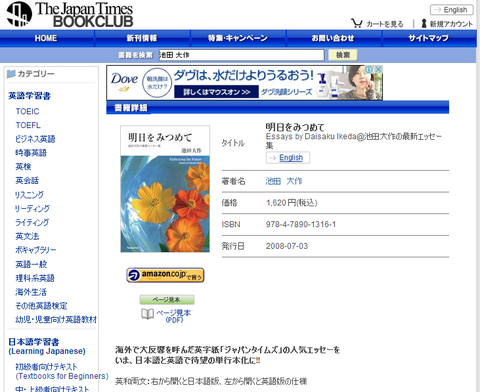Viewport: 480px width, 392px height.
Task: Select the ライティング category
Action: 32,222
